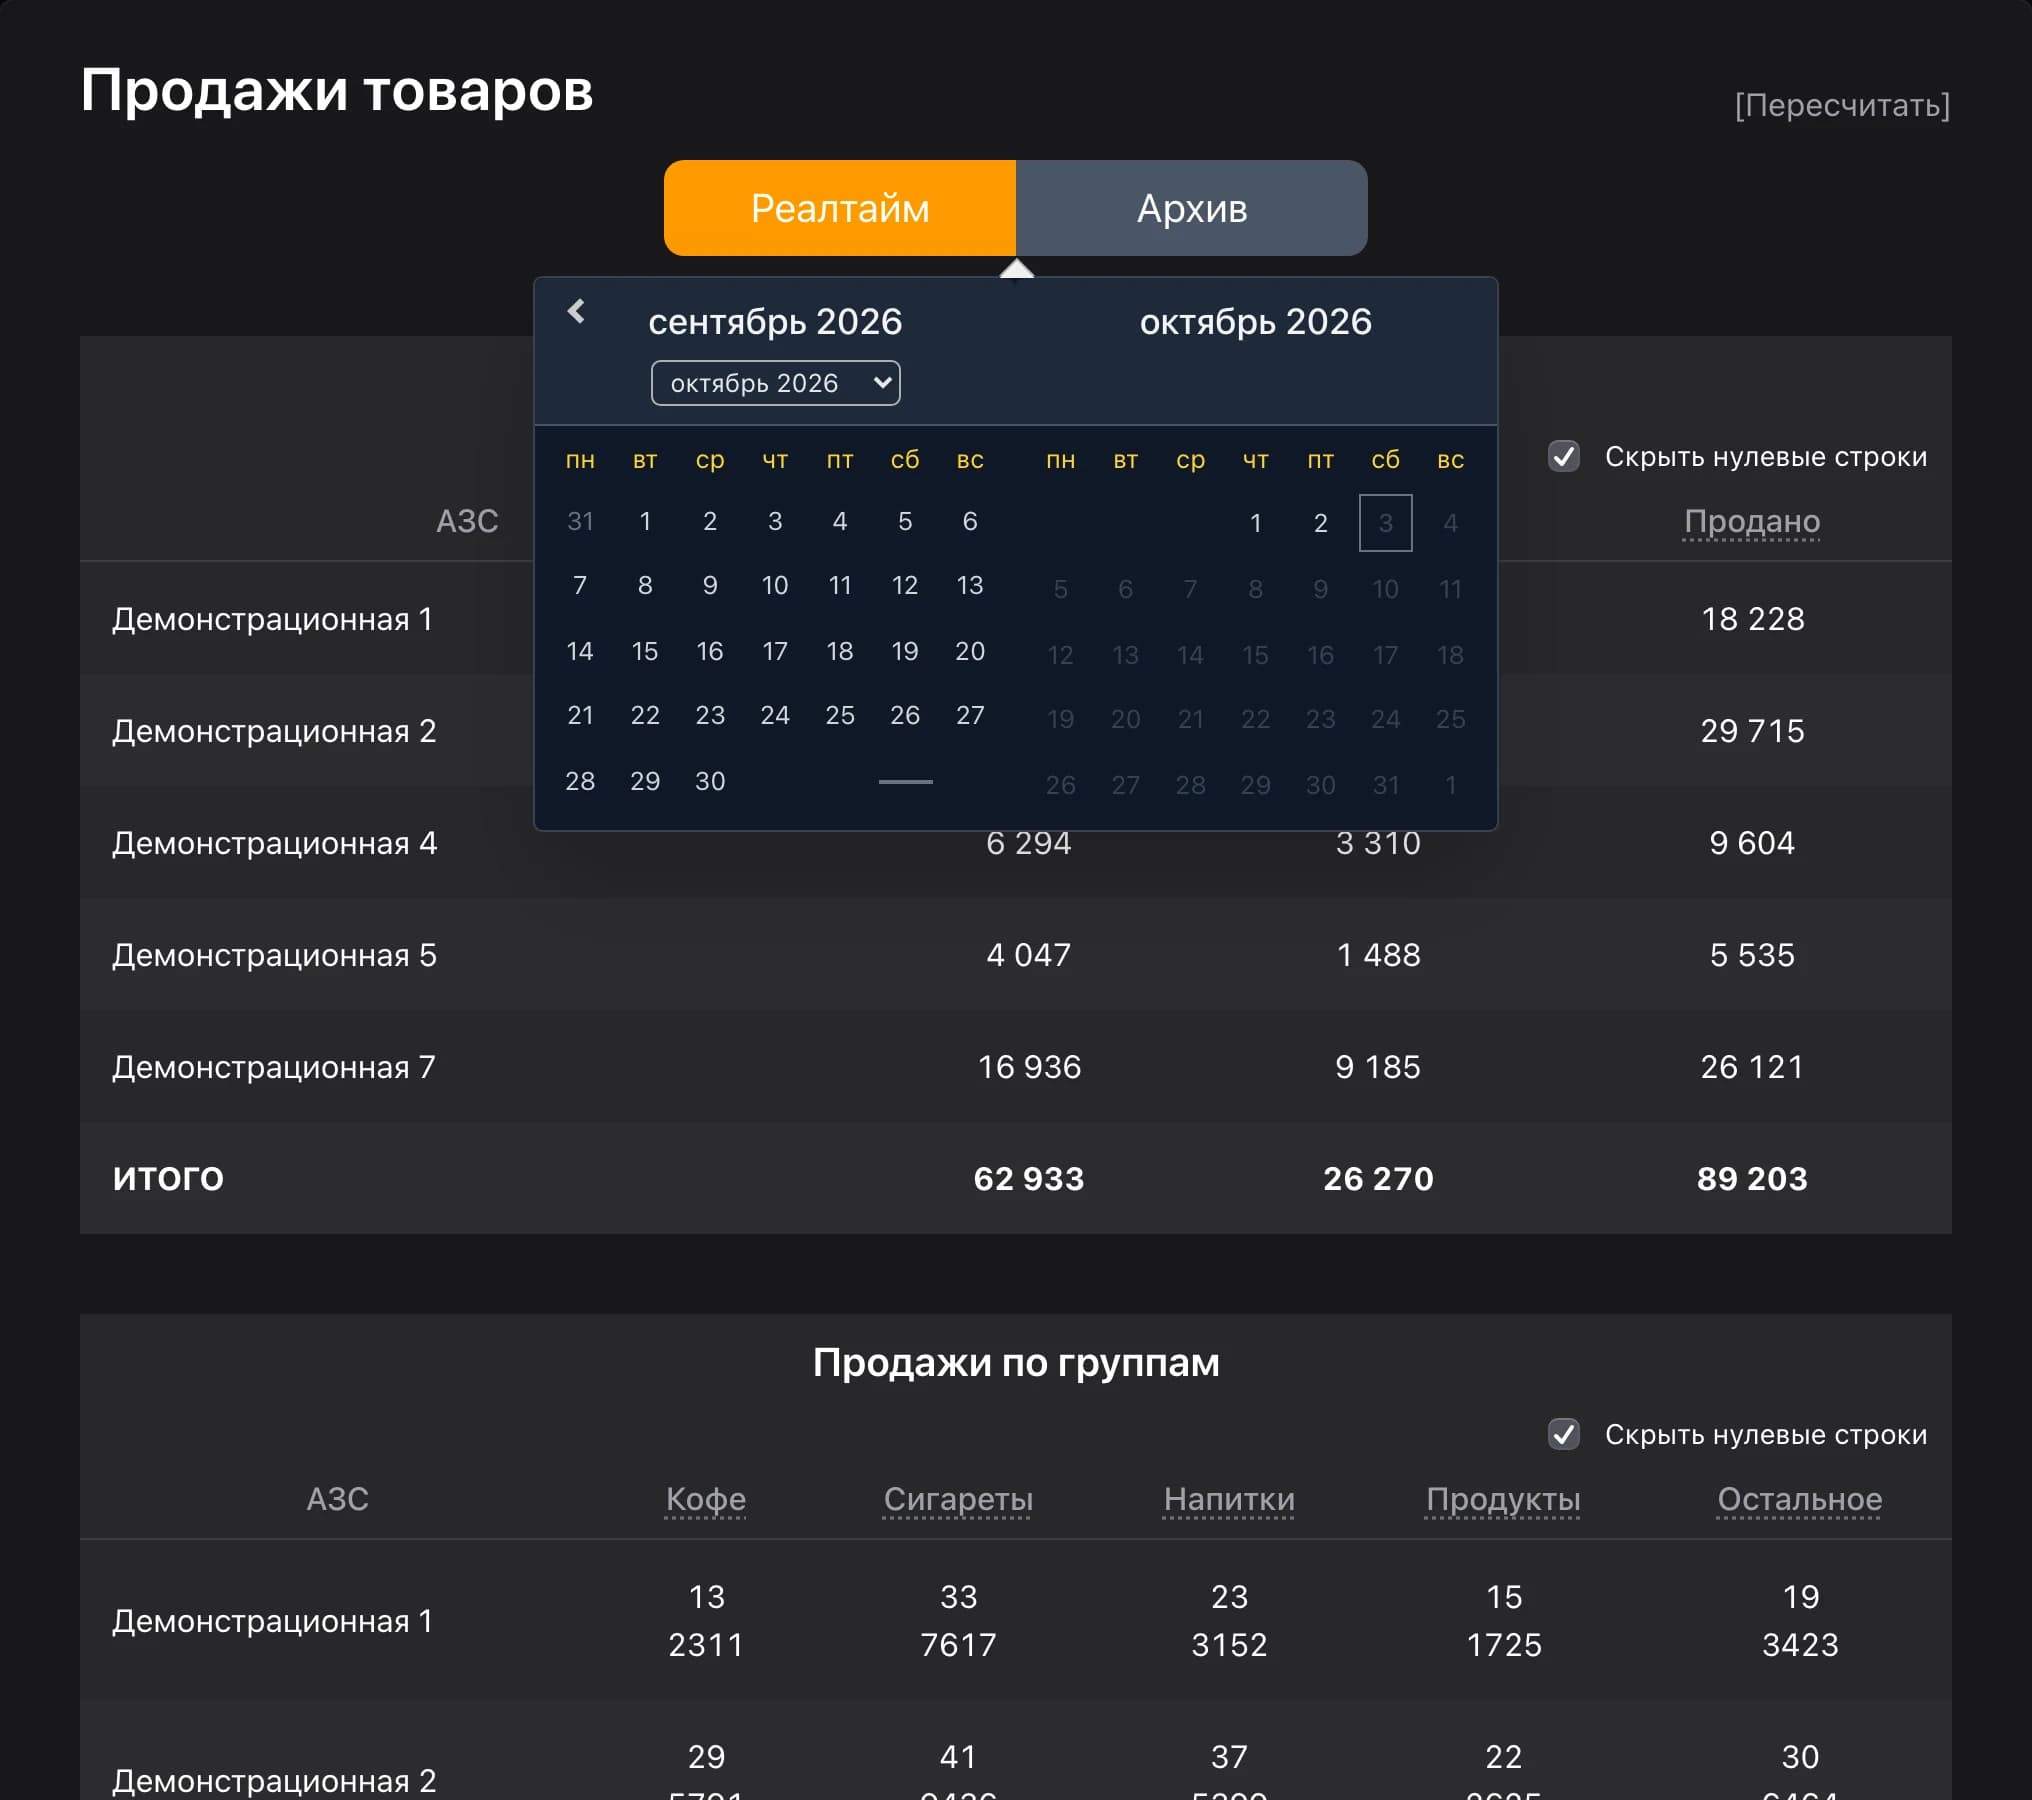This screenshot has width=2032, height=1800.
Task: Select September 20 in calendar
Action: point(970,651)
